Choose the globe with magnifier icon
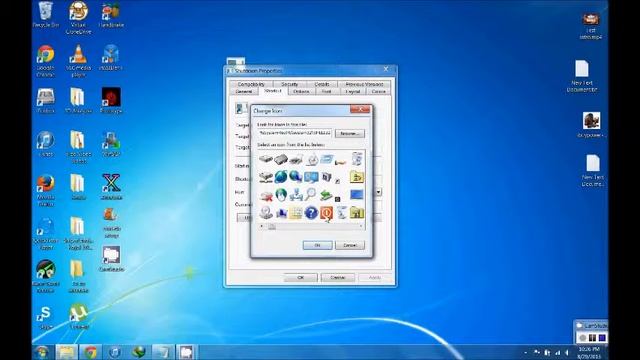 pyautogui.click(x=296, y=177)
